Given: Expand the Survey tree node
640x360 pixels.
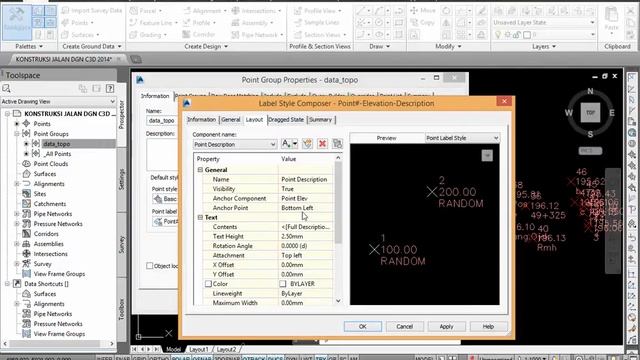Looking at the screenshot, I should (17, 264).
